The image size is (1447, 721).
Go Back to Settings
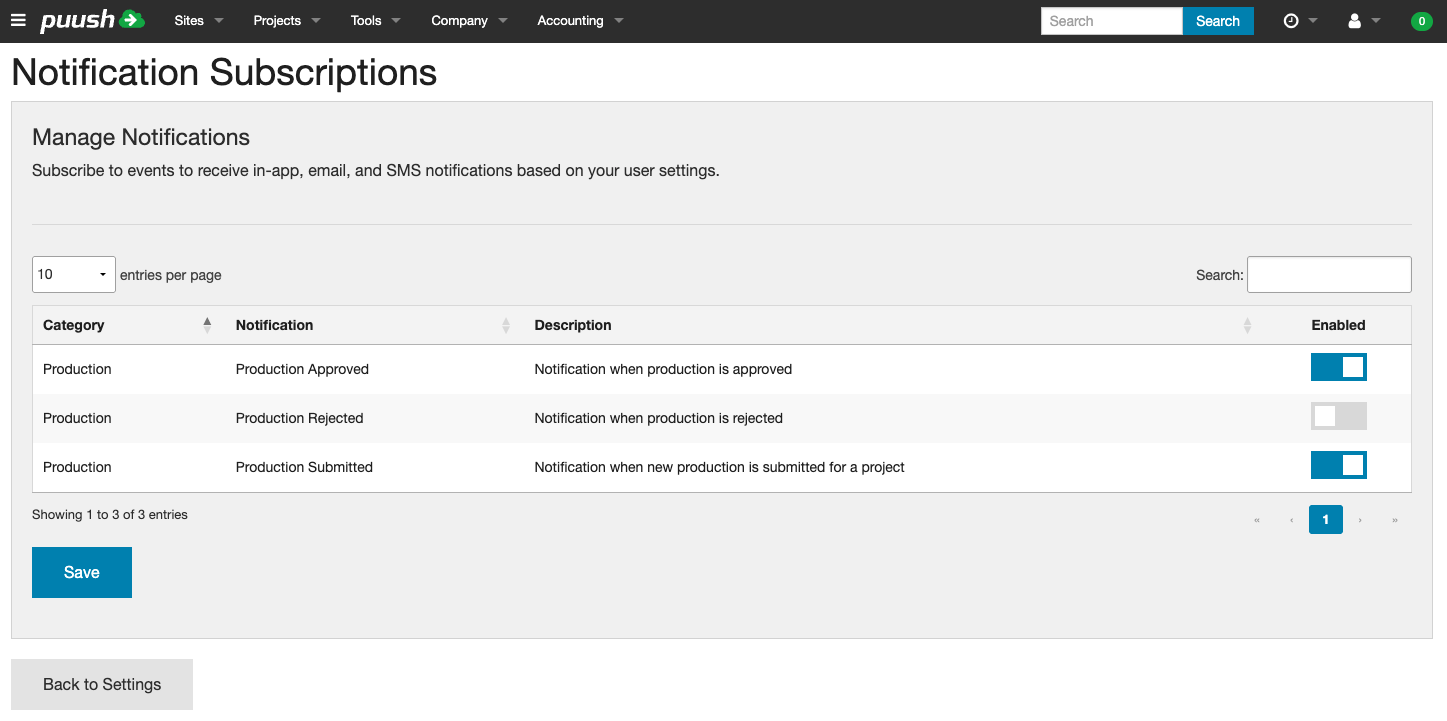pyautogui.click(x=101, y=684)
